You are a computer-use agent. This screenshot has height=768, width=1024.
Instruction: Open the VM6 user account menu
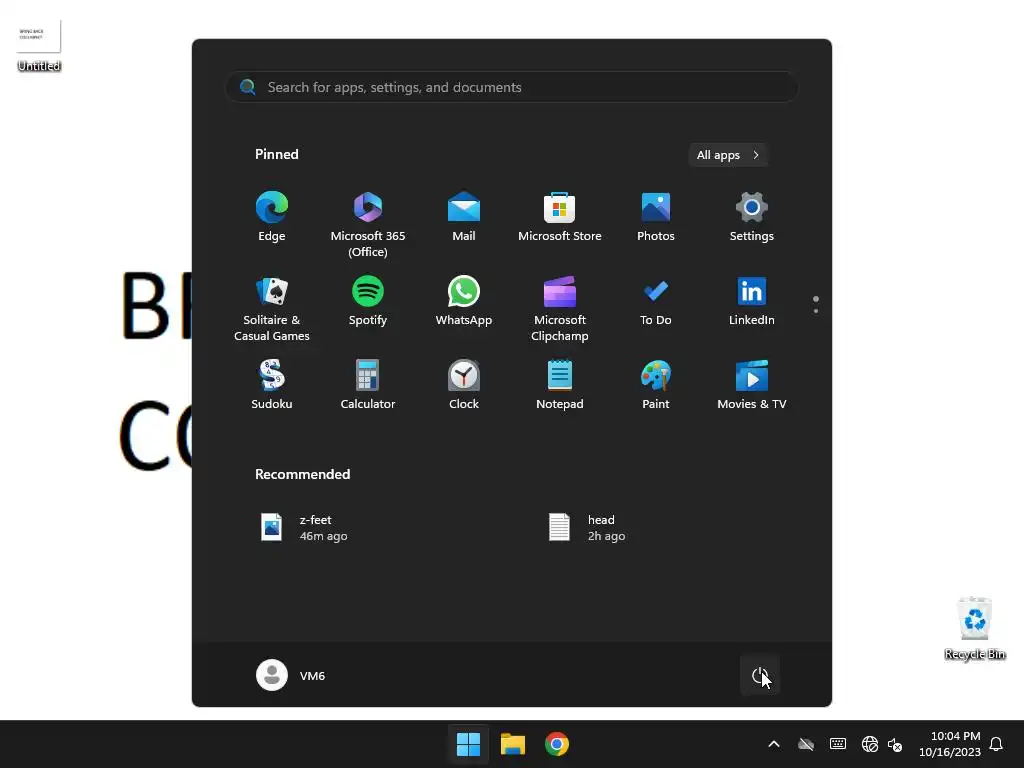point(291,675)
